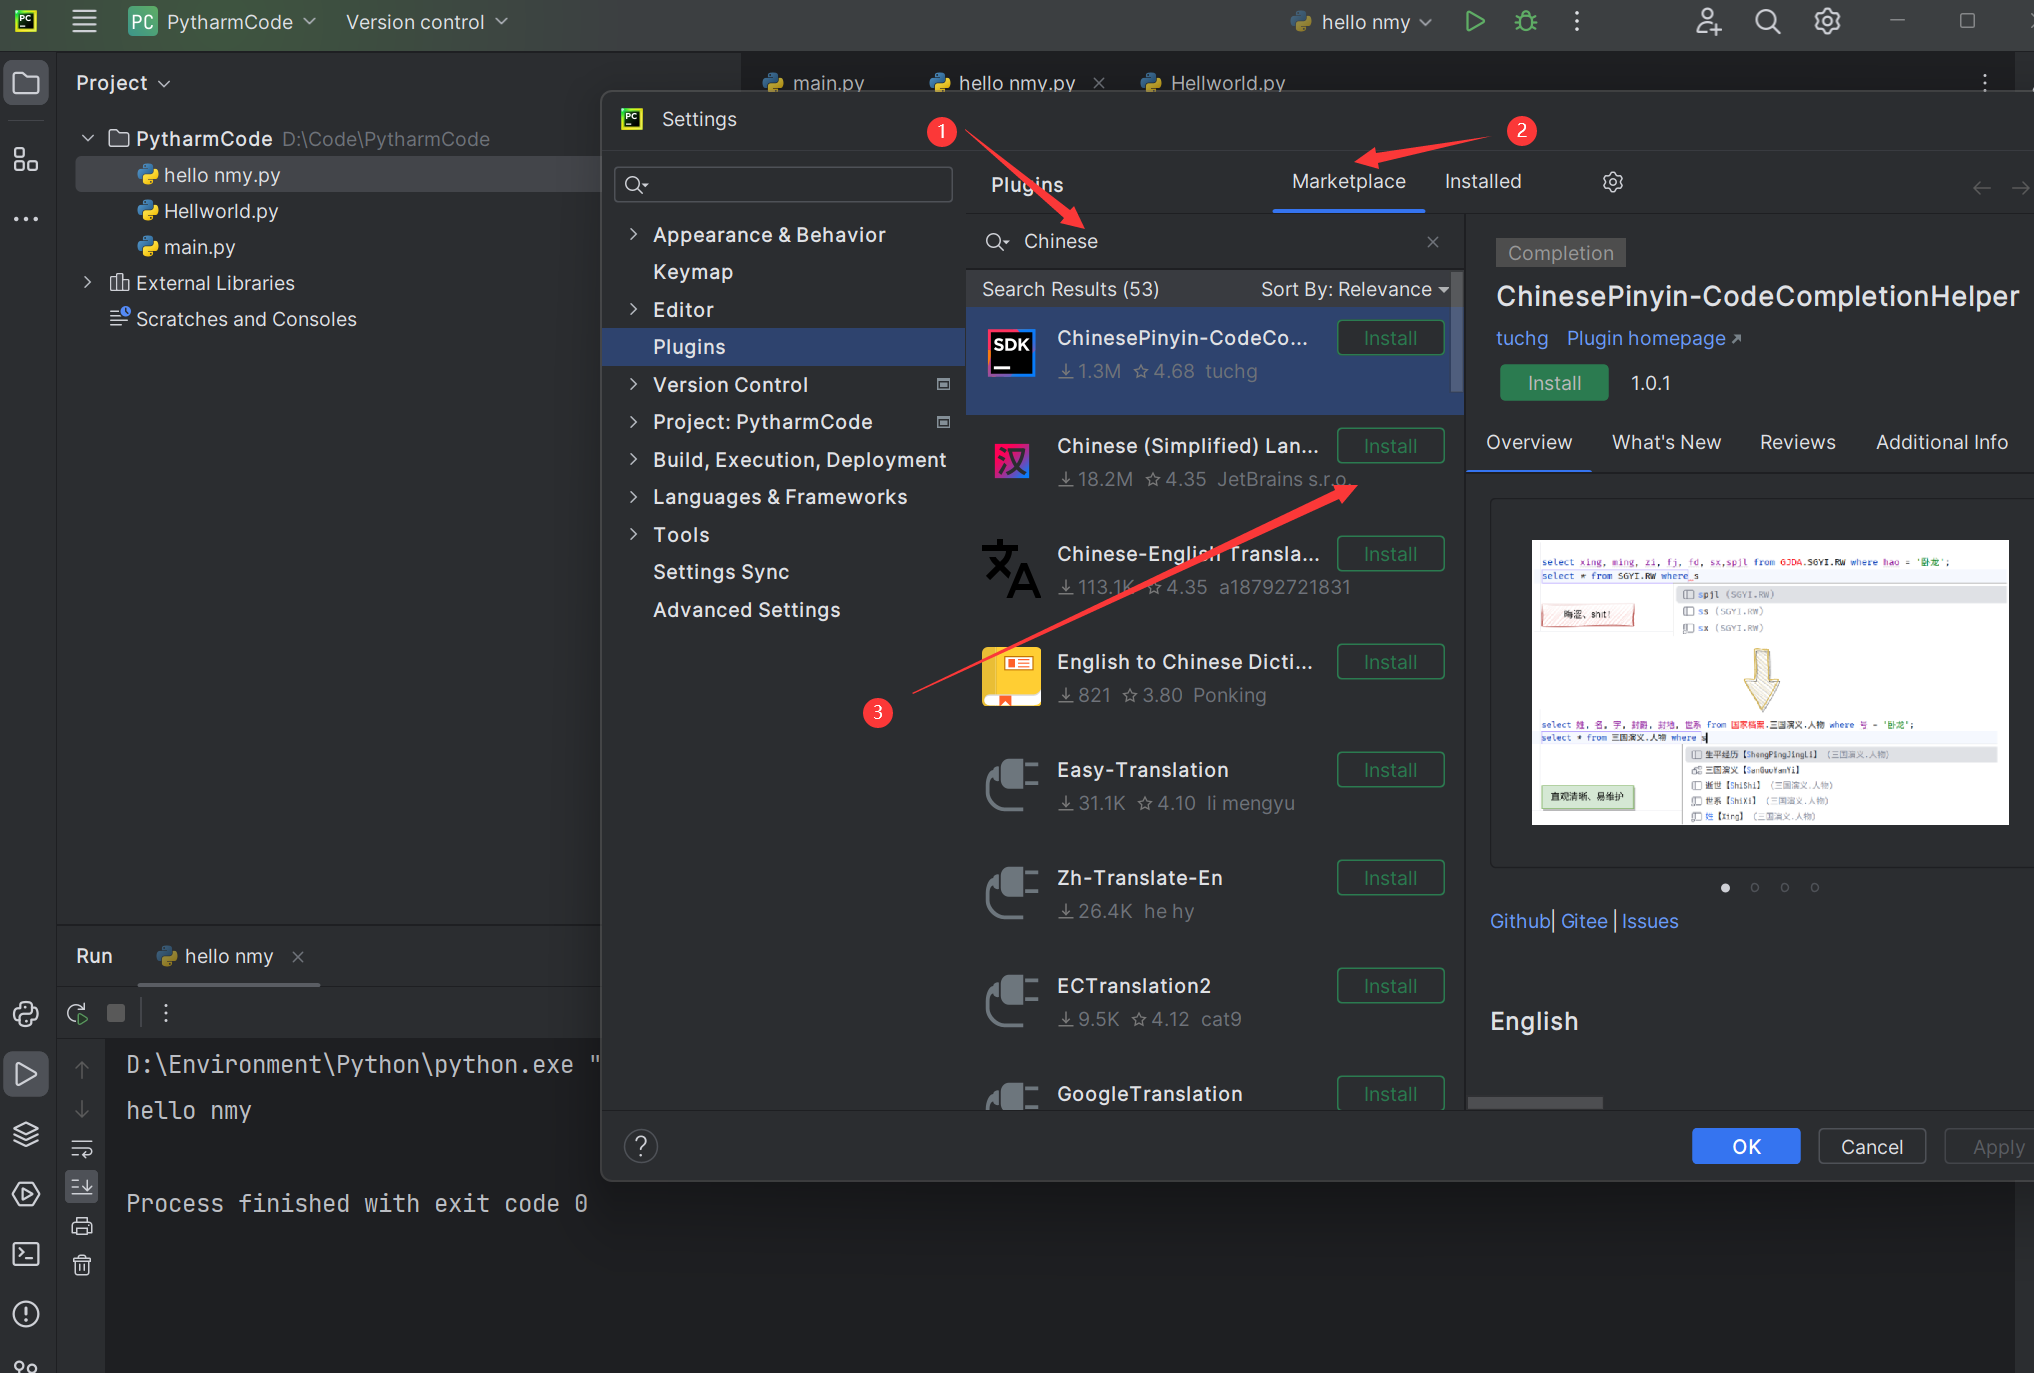2034x1373 pixels.
Task: Click the PyCharm run button in toolbar
Action: (1473, 21)
